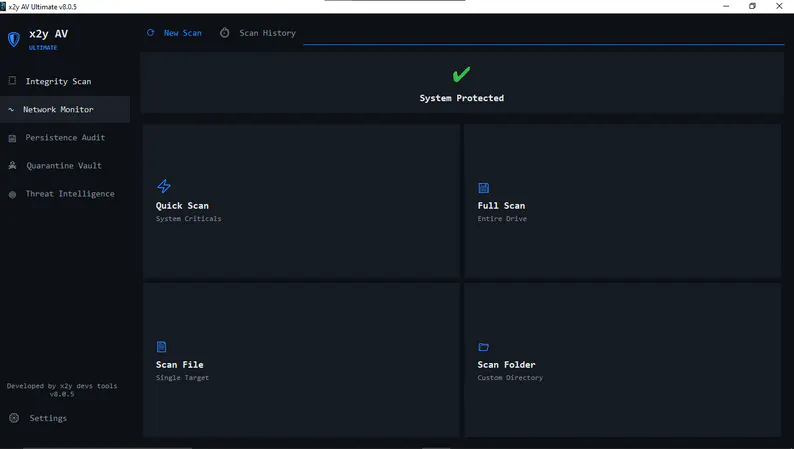Image resolution: width=794 pixels, height=449 pixels.
Task: Click the Threat Intelligence dot icon
Action: tap(12, 194)
